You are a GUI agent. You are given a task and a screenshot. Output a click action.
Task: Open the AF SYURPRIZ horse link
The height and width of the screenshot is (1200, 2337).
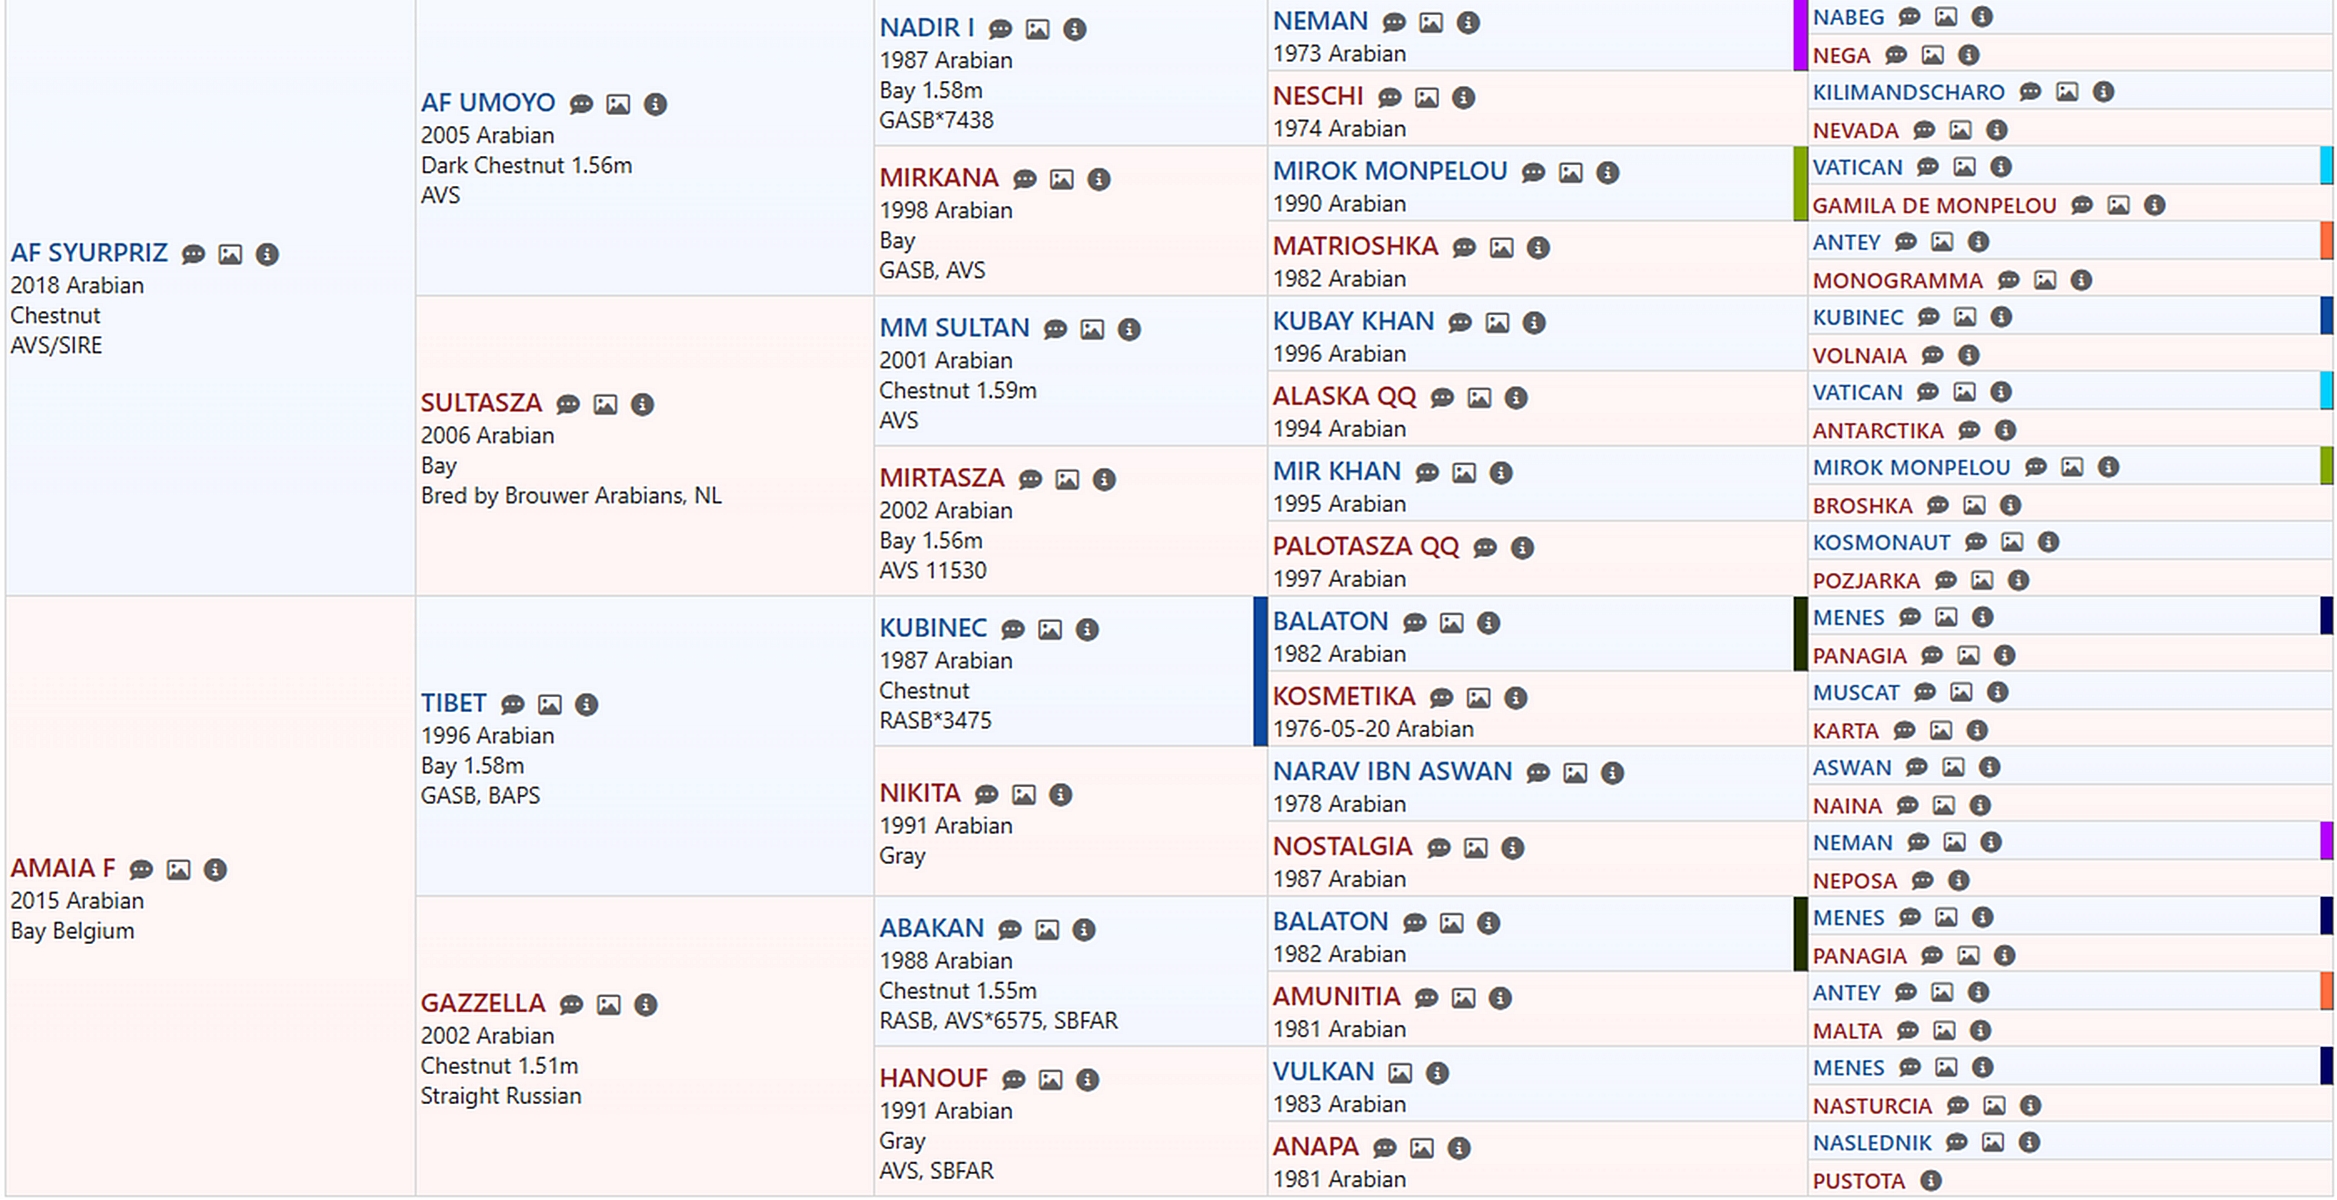[x=89, y=253]
